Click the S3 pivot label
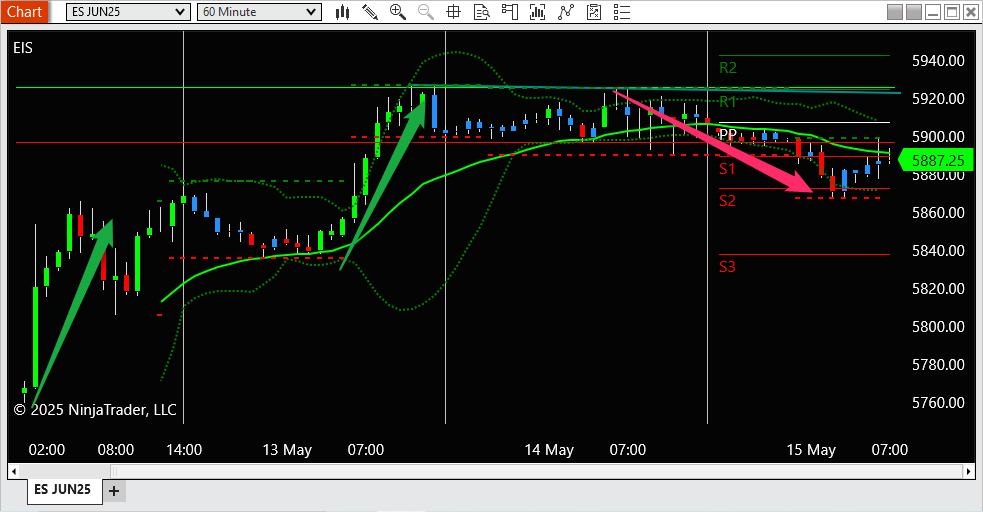The height and width of the screenshot is (512, 983). (727, 267)
